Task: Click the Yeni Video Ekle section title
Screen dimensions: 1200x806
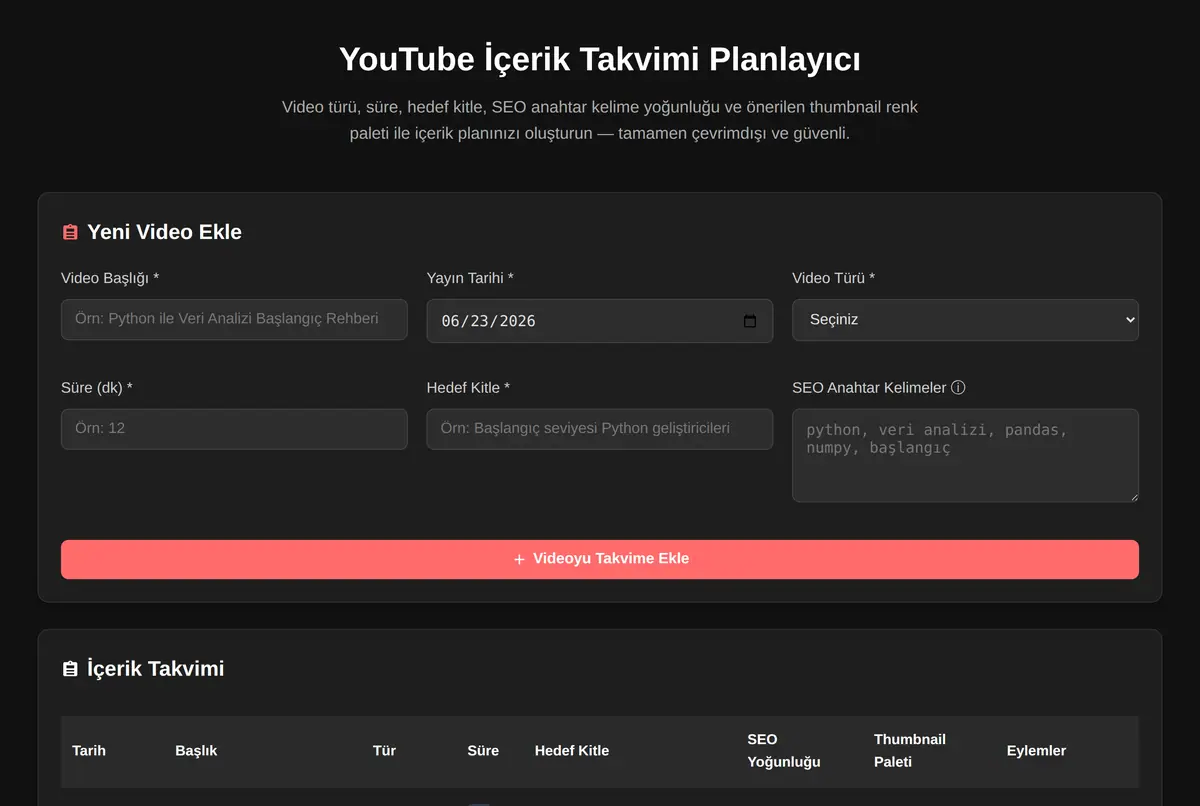Action: [x=164, y=232]
